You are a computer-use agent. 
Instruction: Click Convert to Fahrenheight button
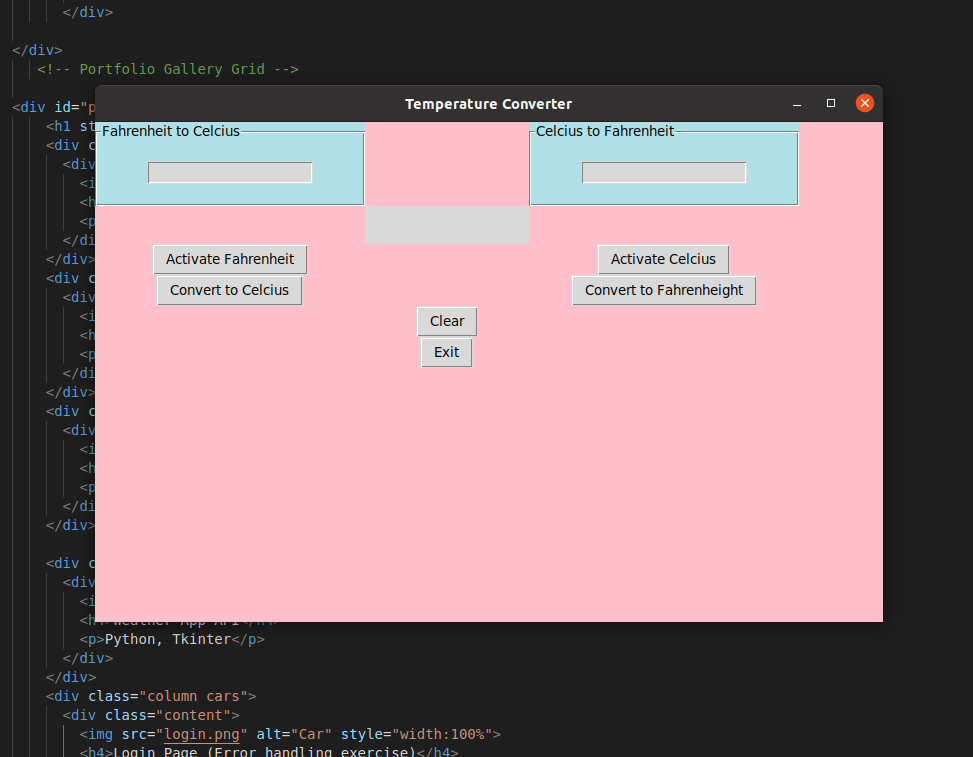pos(664,290)
